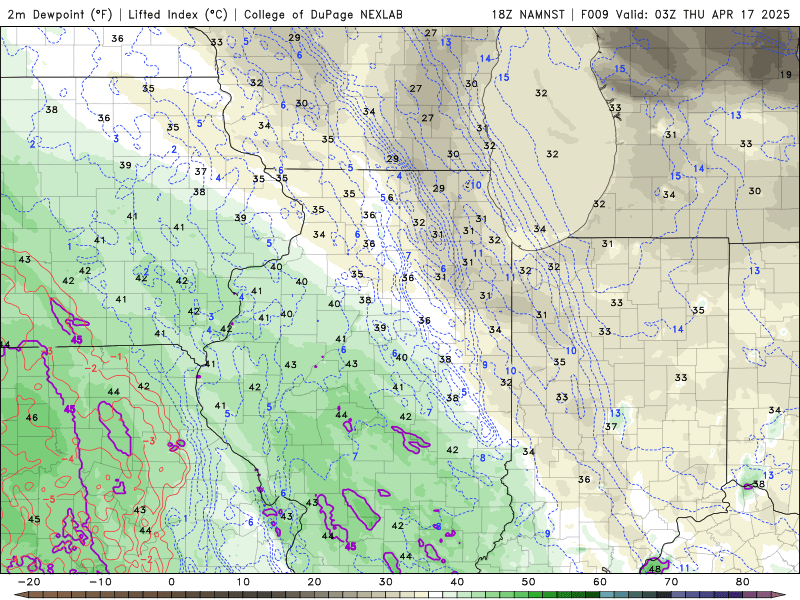Click the red lifted index label -5
Screen dimensions: 800x600
pyautogui.click(x=48, y=498)
